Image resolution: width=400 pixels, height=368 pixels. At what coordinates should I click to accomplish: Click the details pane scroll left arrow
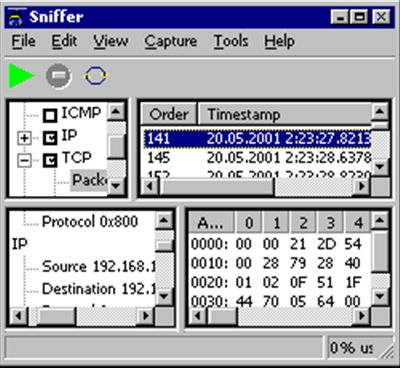[x=19, y=315]
